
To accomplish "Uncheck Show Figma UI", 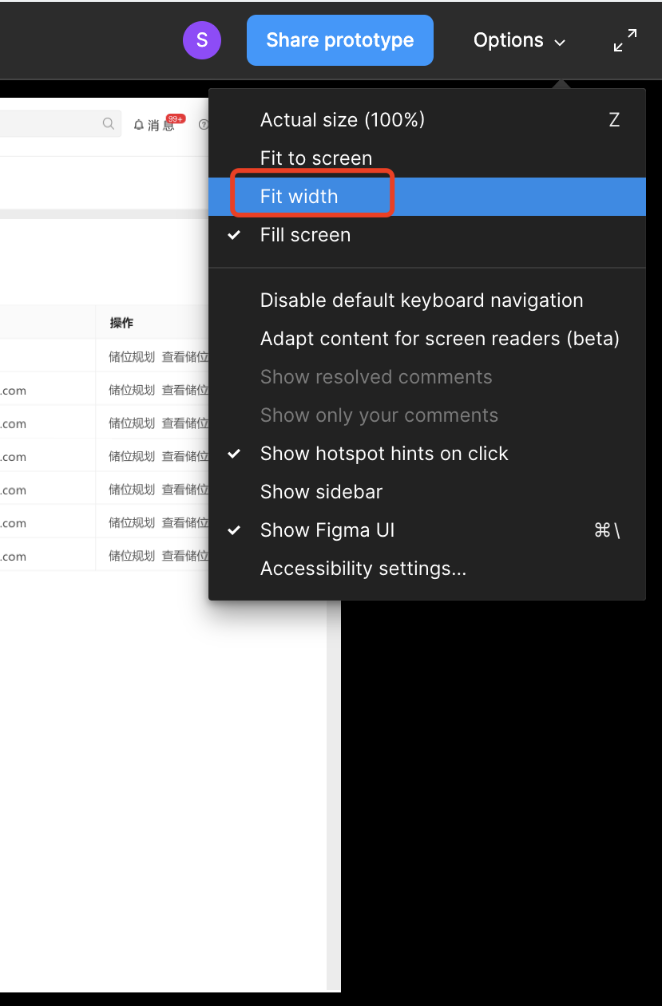I will click(327, 530).
